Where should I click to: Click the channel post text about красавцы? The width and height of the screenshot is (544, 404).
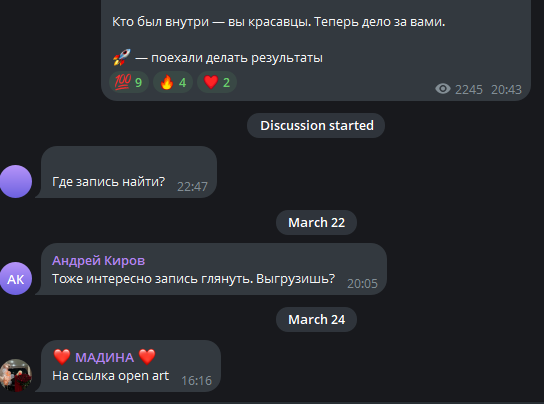tap(279, 22)
